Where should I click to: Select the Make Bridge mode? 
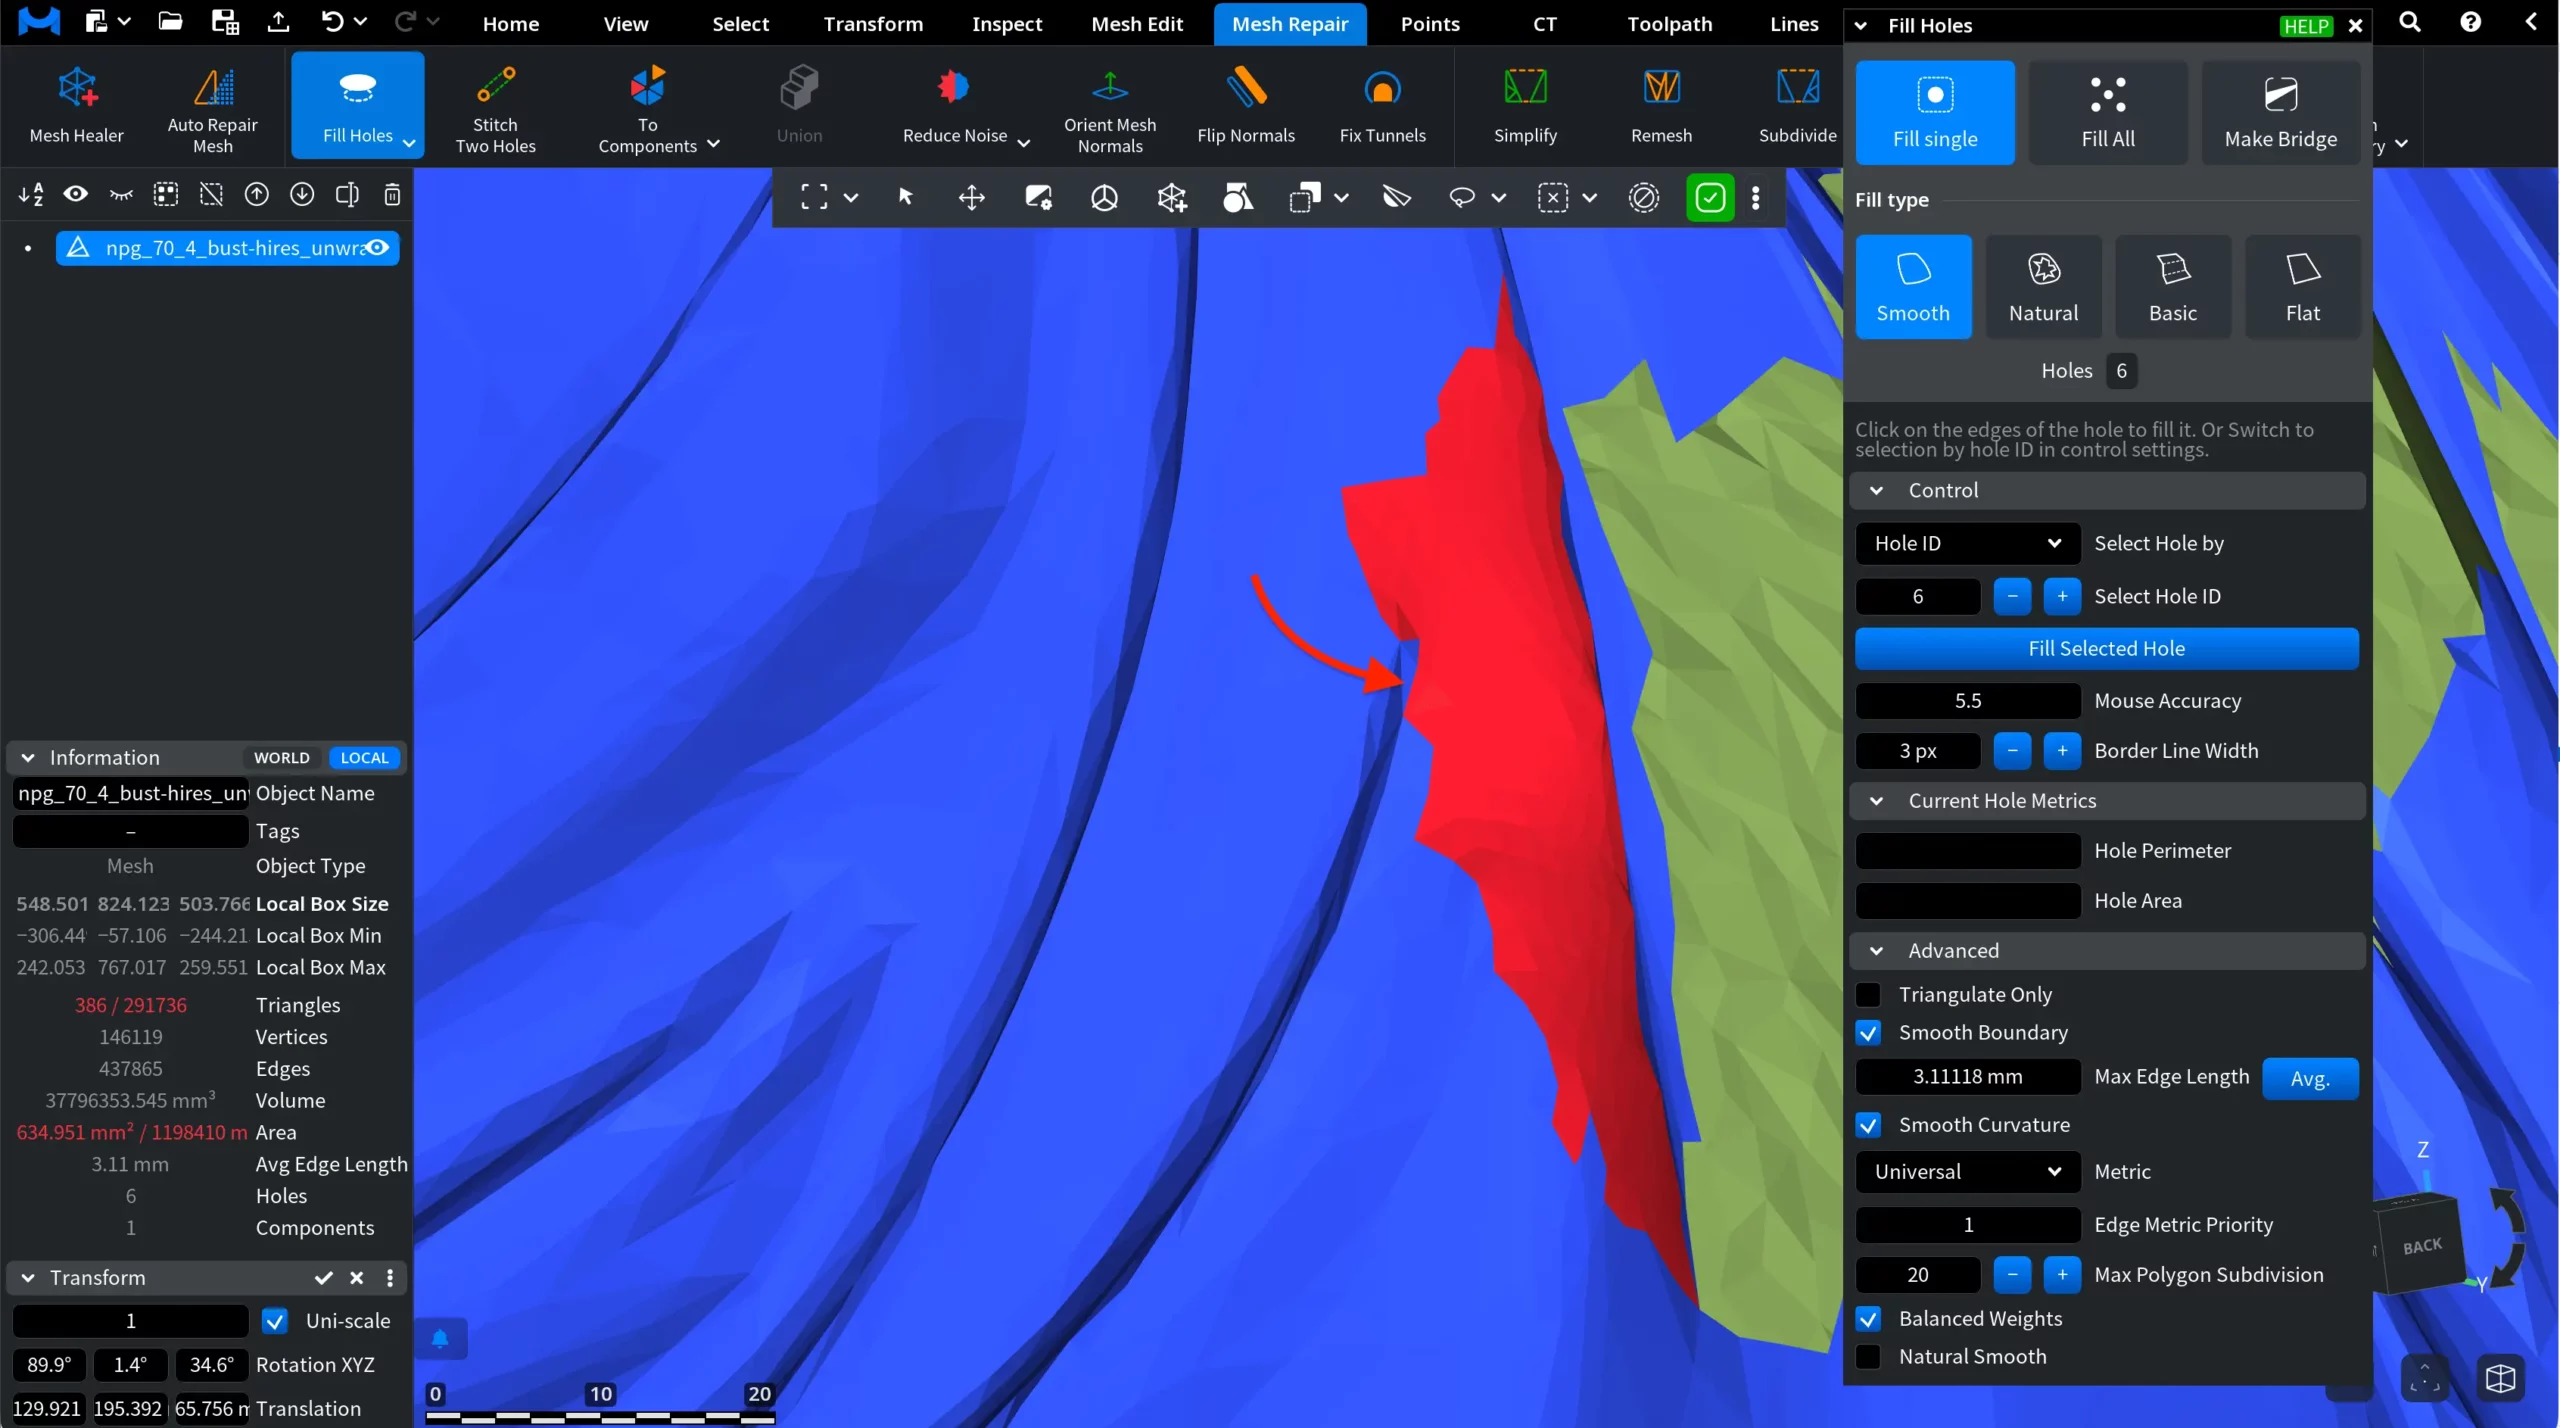[2280, 112]
